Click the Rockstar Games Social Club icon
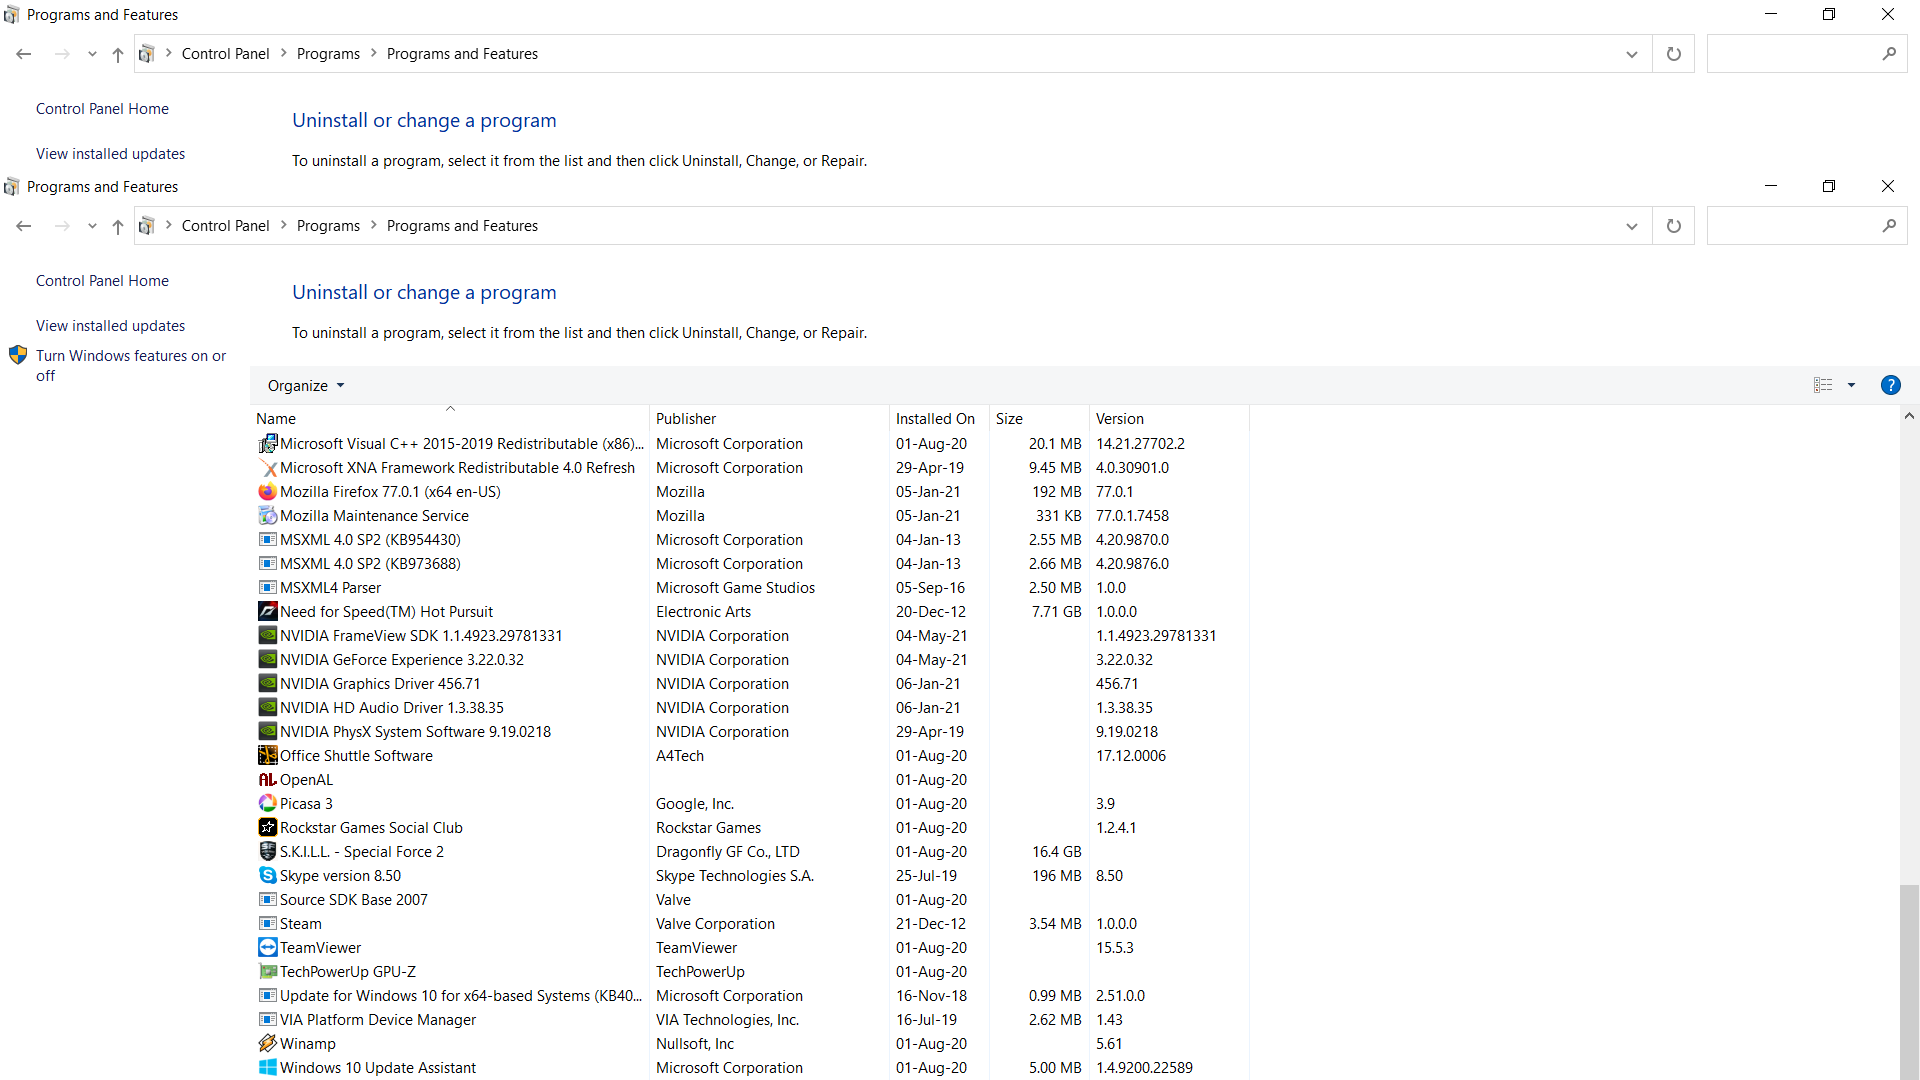 coord(267,828)
